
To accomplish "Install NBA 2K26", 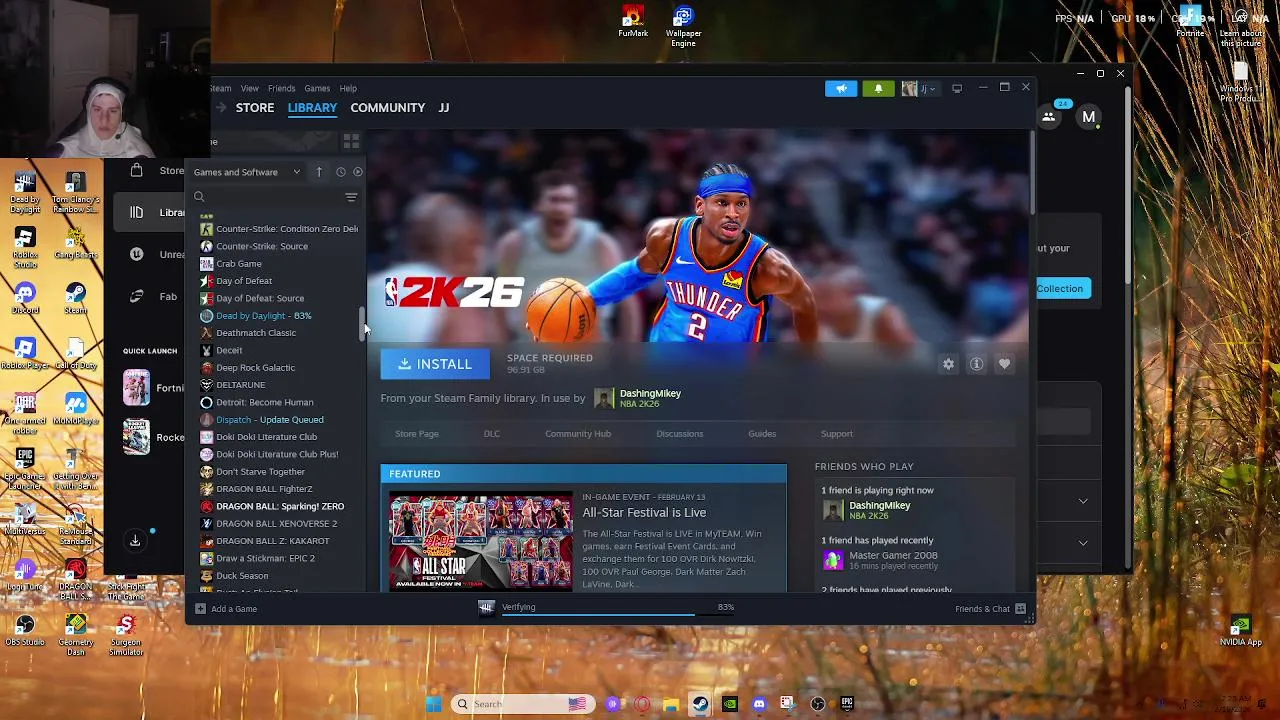I will point(435,364).
